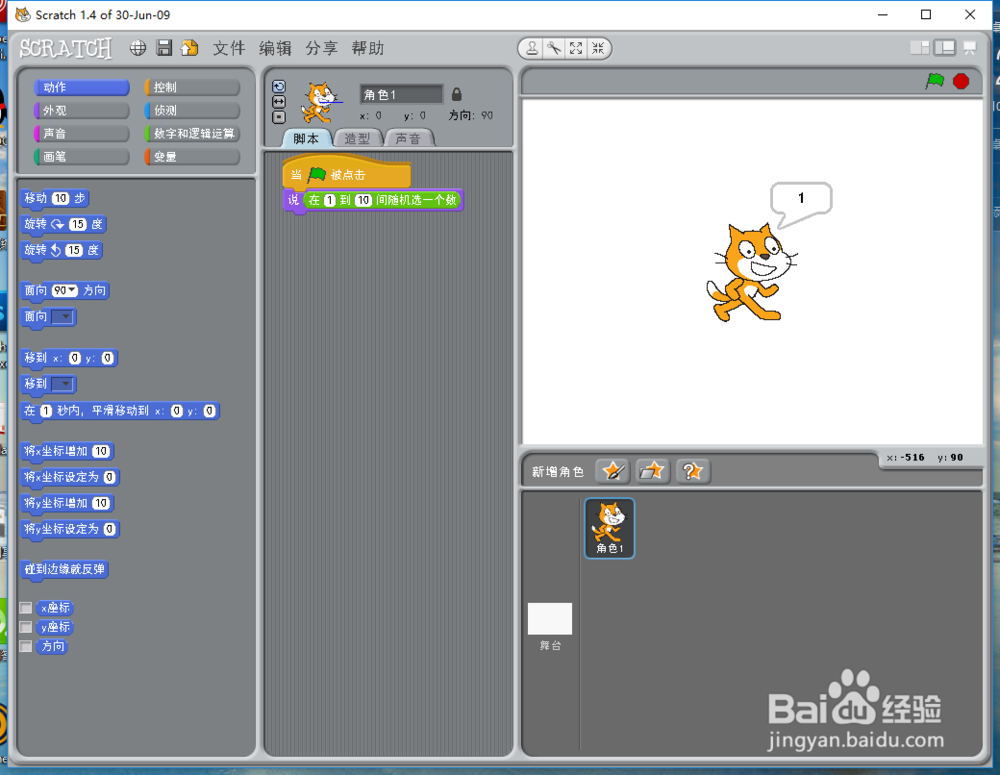
Task: Open presentation mode with the stage icon
Action: 968,47
